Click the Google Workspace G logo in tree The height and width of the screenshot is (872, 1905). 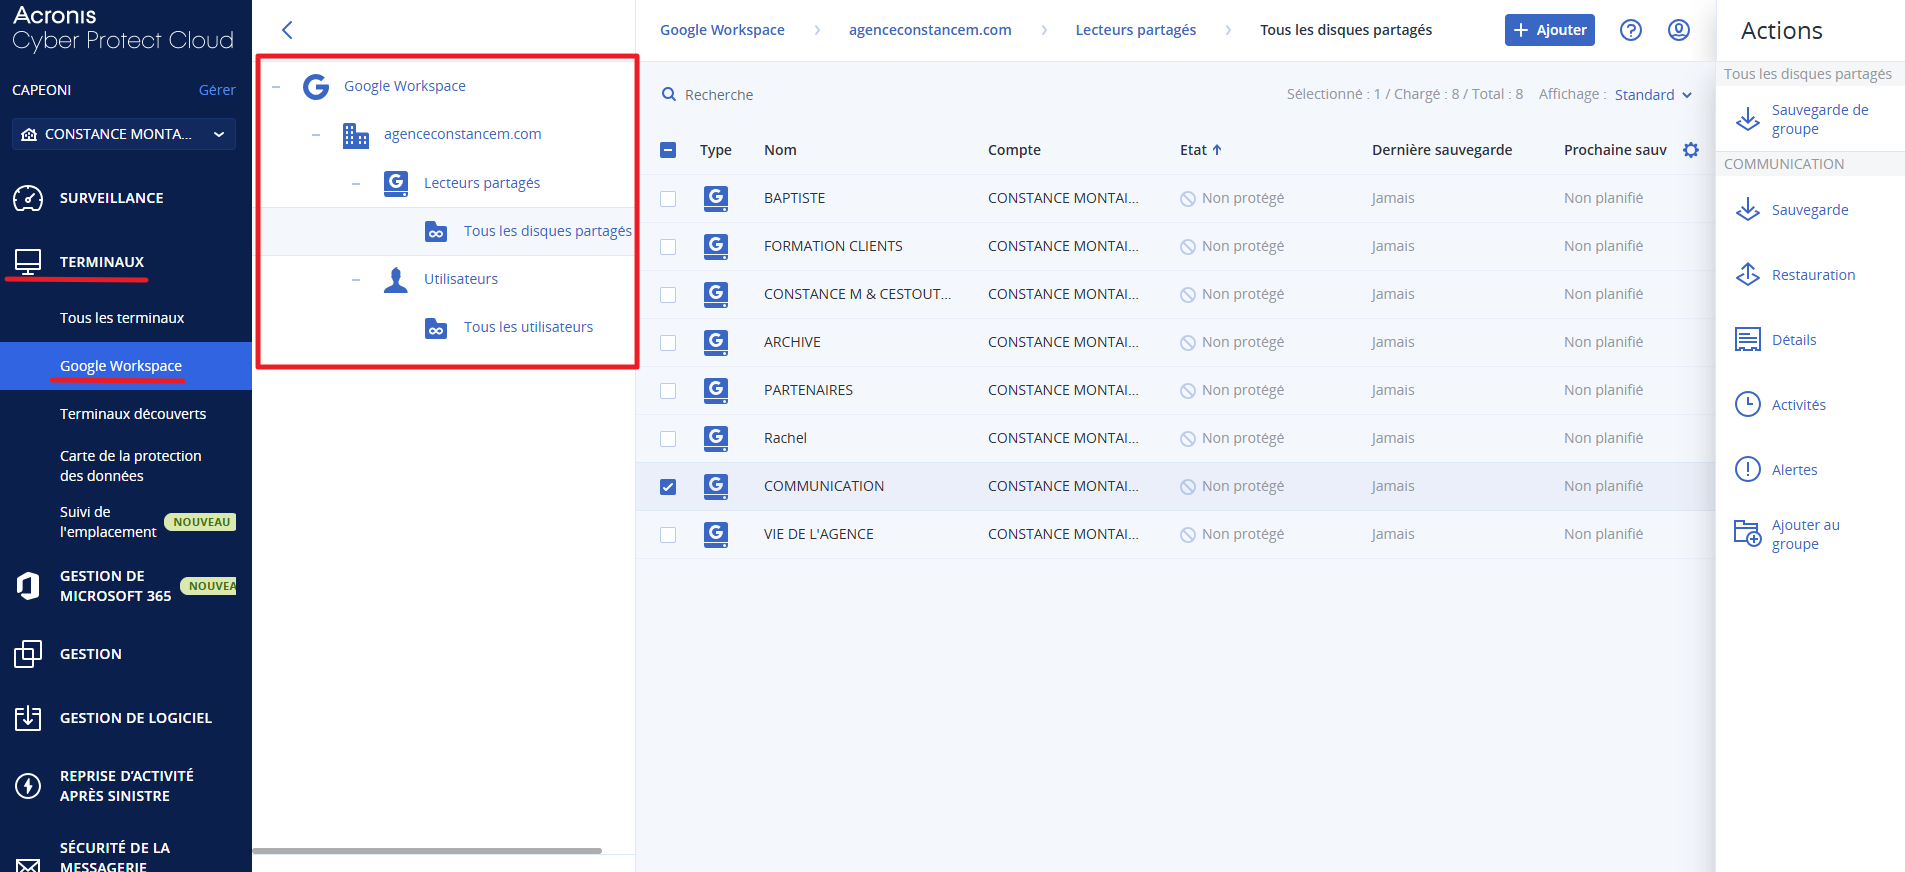[x=316, y=87]
